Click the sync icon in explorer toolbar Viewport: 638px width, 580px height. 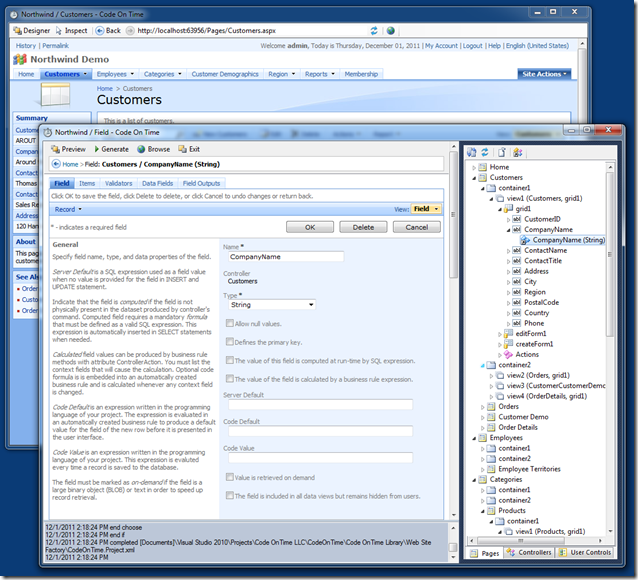coord(472,153)
